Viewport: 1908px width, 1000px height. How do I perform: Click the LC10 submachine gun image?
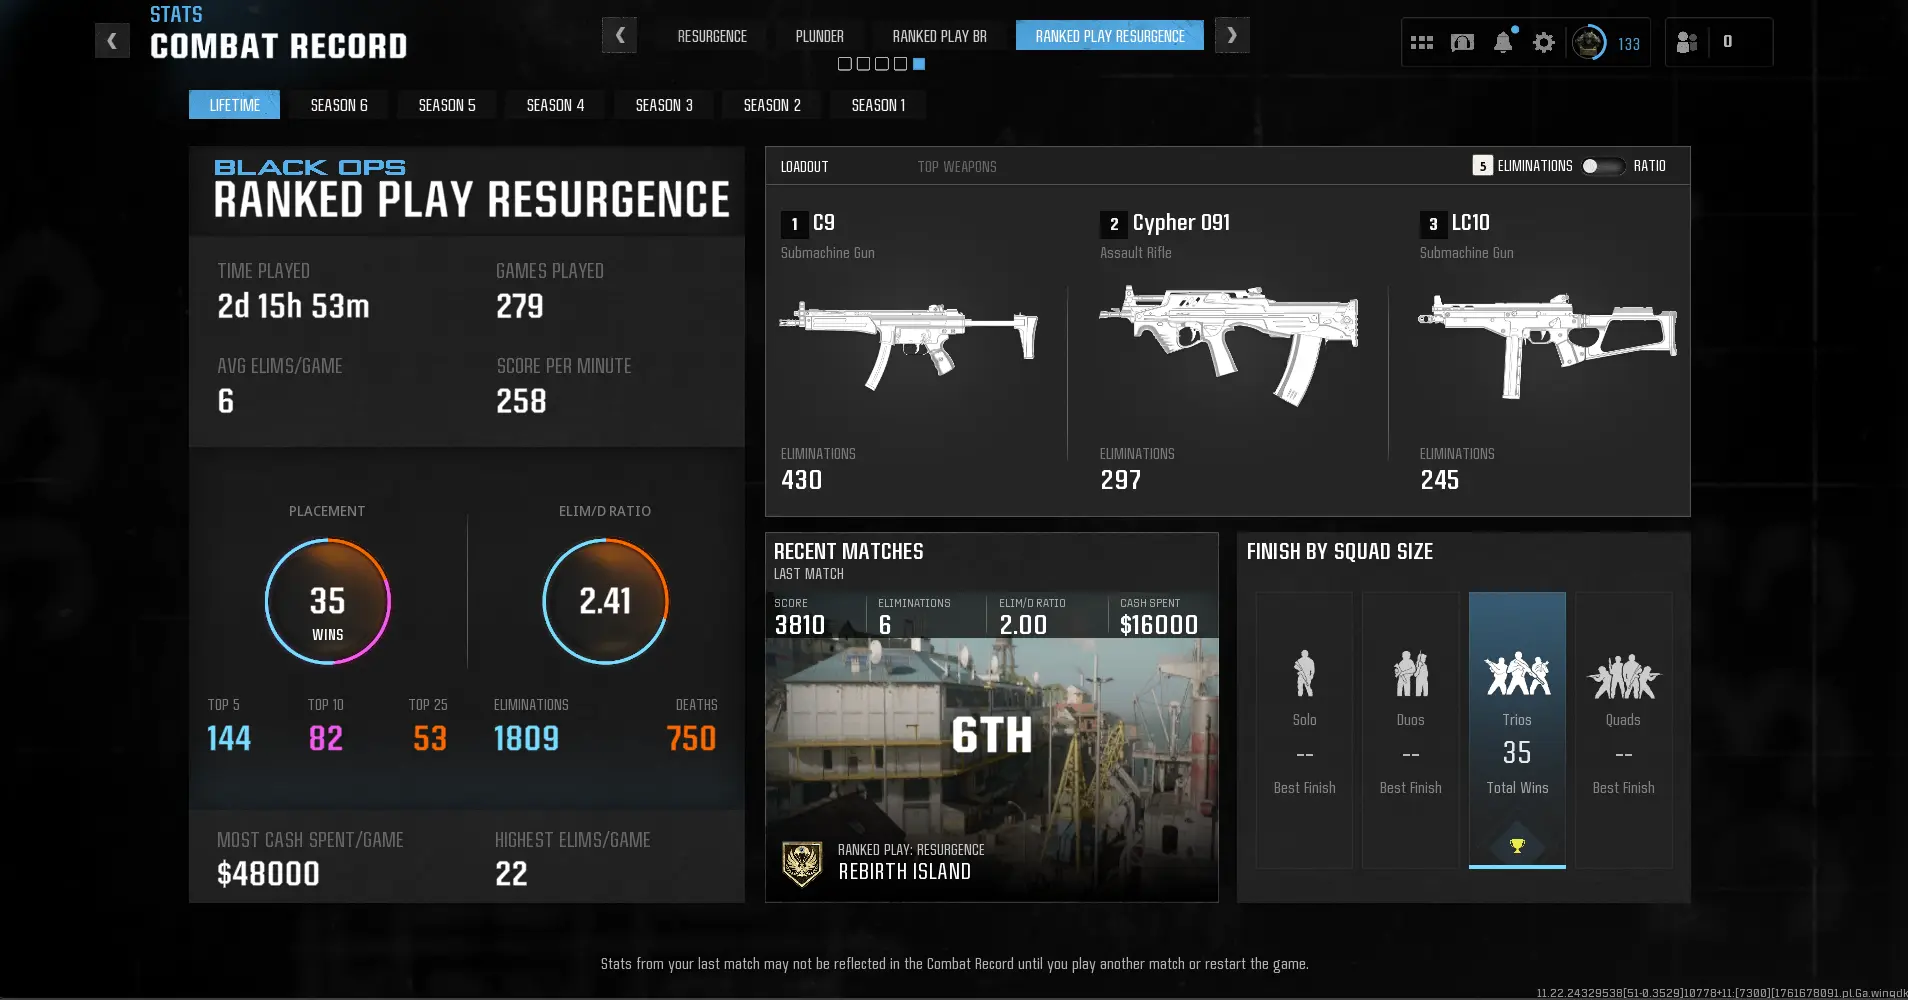pyautogui.click(x=1547, y=344)
